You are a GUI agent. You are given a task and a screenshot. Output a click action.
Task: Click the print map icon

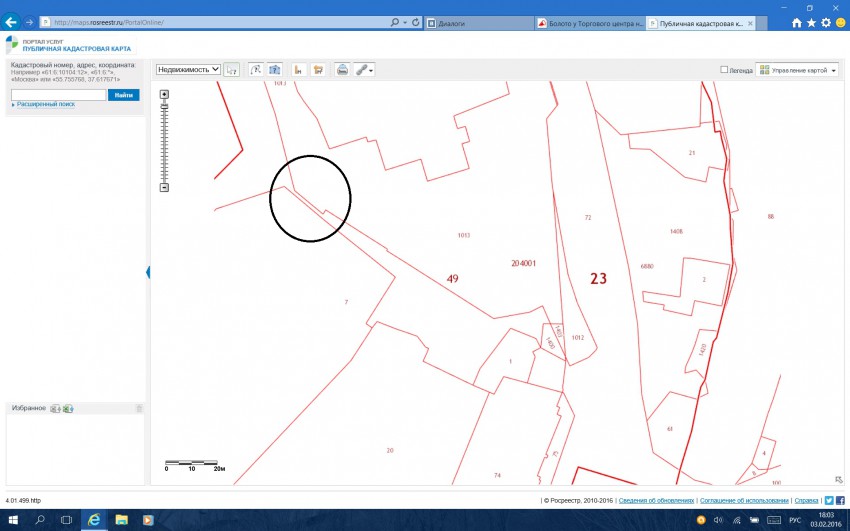point(342,70)
